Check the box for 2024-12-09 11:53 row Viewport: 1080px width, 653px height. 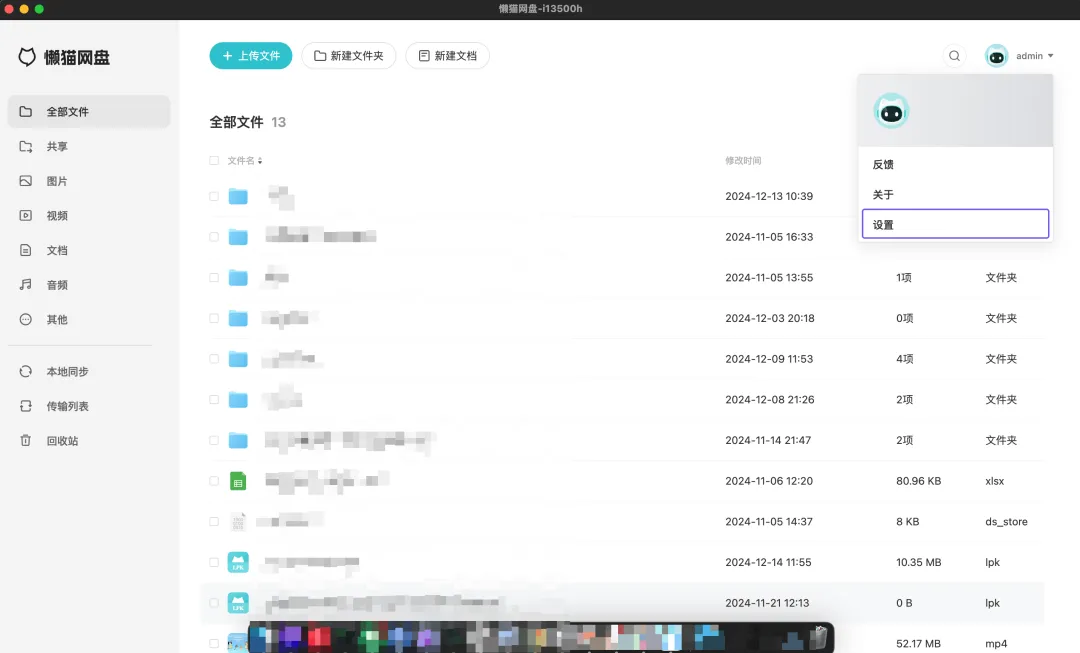[x=214, y=359]
